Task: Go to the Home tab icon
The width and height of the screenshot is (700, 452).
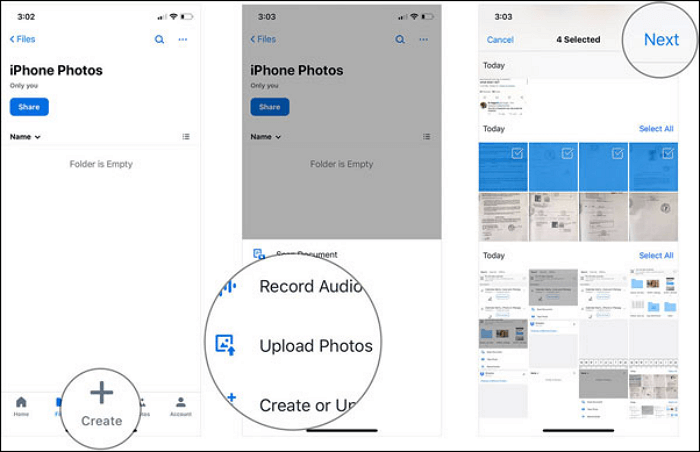Action: tap(21, 402)
